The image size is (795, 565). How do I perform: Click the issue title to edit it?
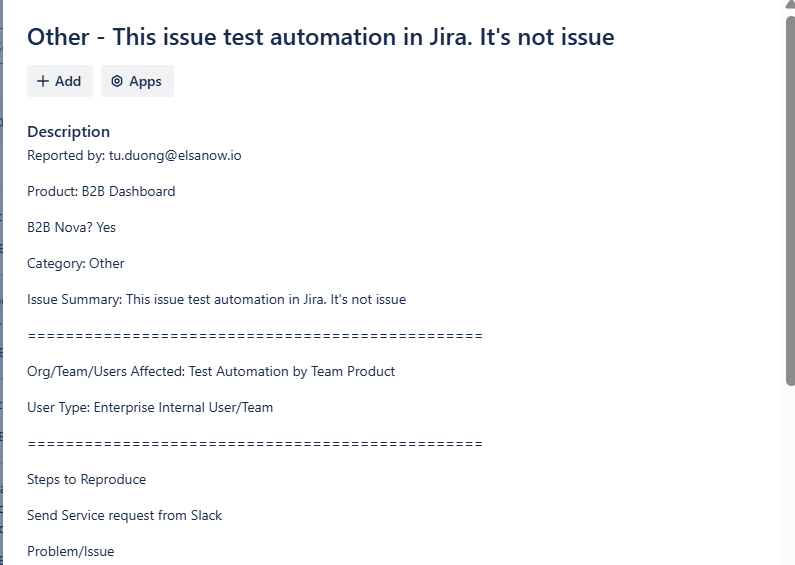click(320, 37)
